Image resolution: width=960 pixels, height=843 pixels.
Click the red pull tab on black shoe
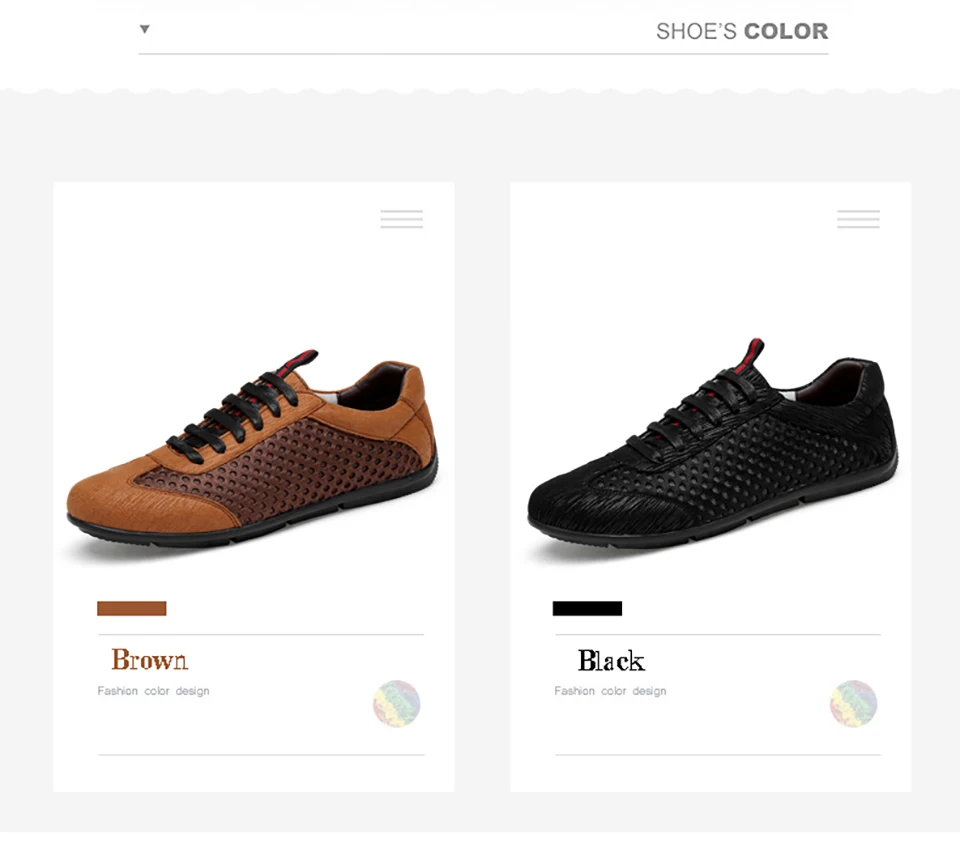(753, 352)
